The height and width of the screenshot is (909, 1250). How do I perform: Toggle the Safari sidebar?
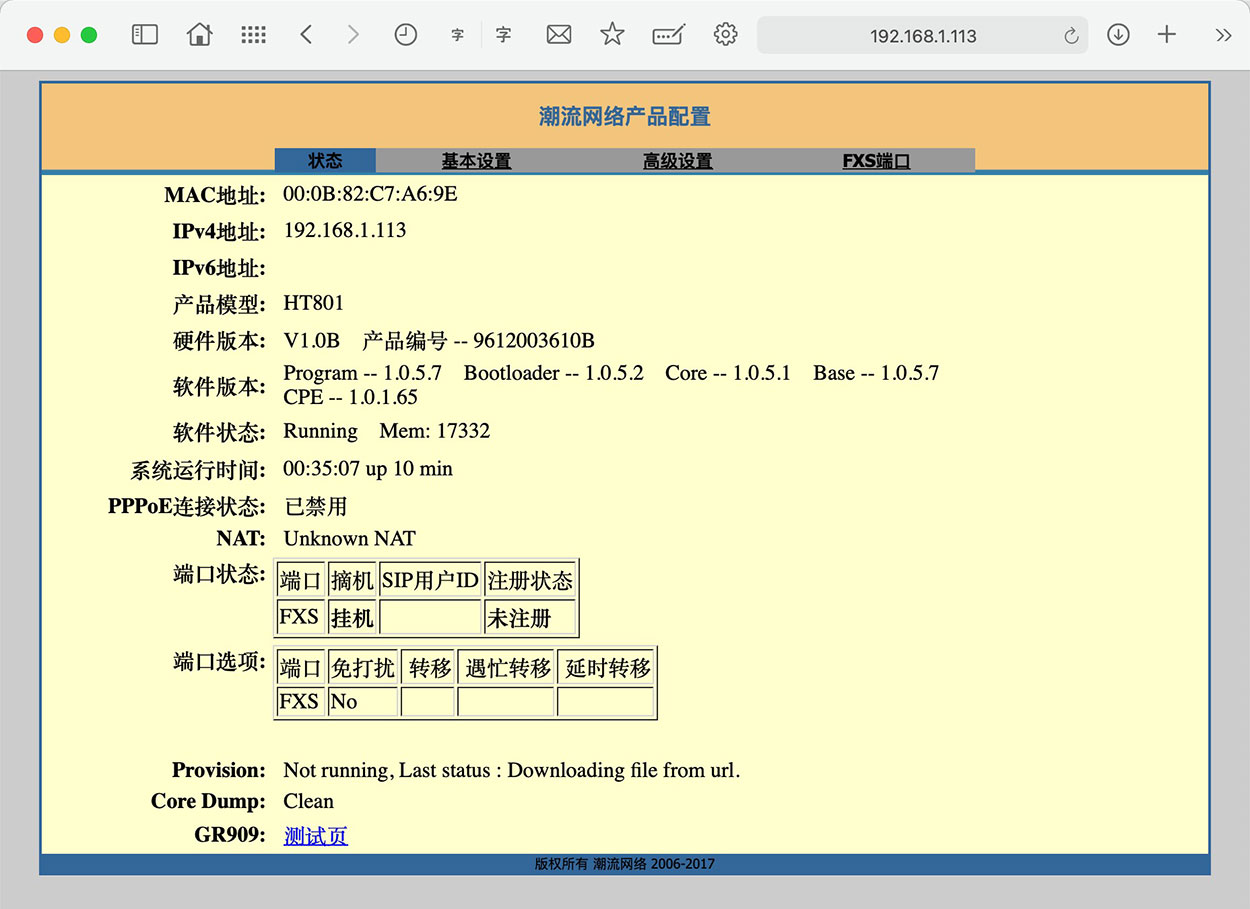145,35
